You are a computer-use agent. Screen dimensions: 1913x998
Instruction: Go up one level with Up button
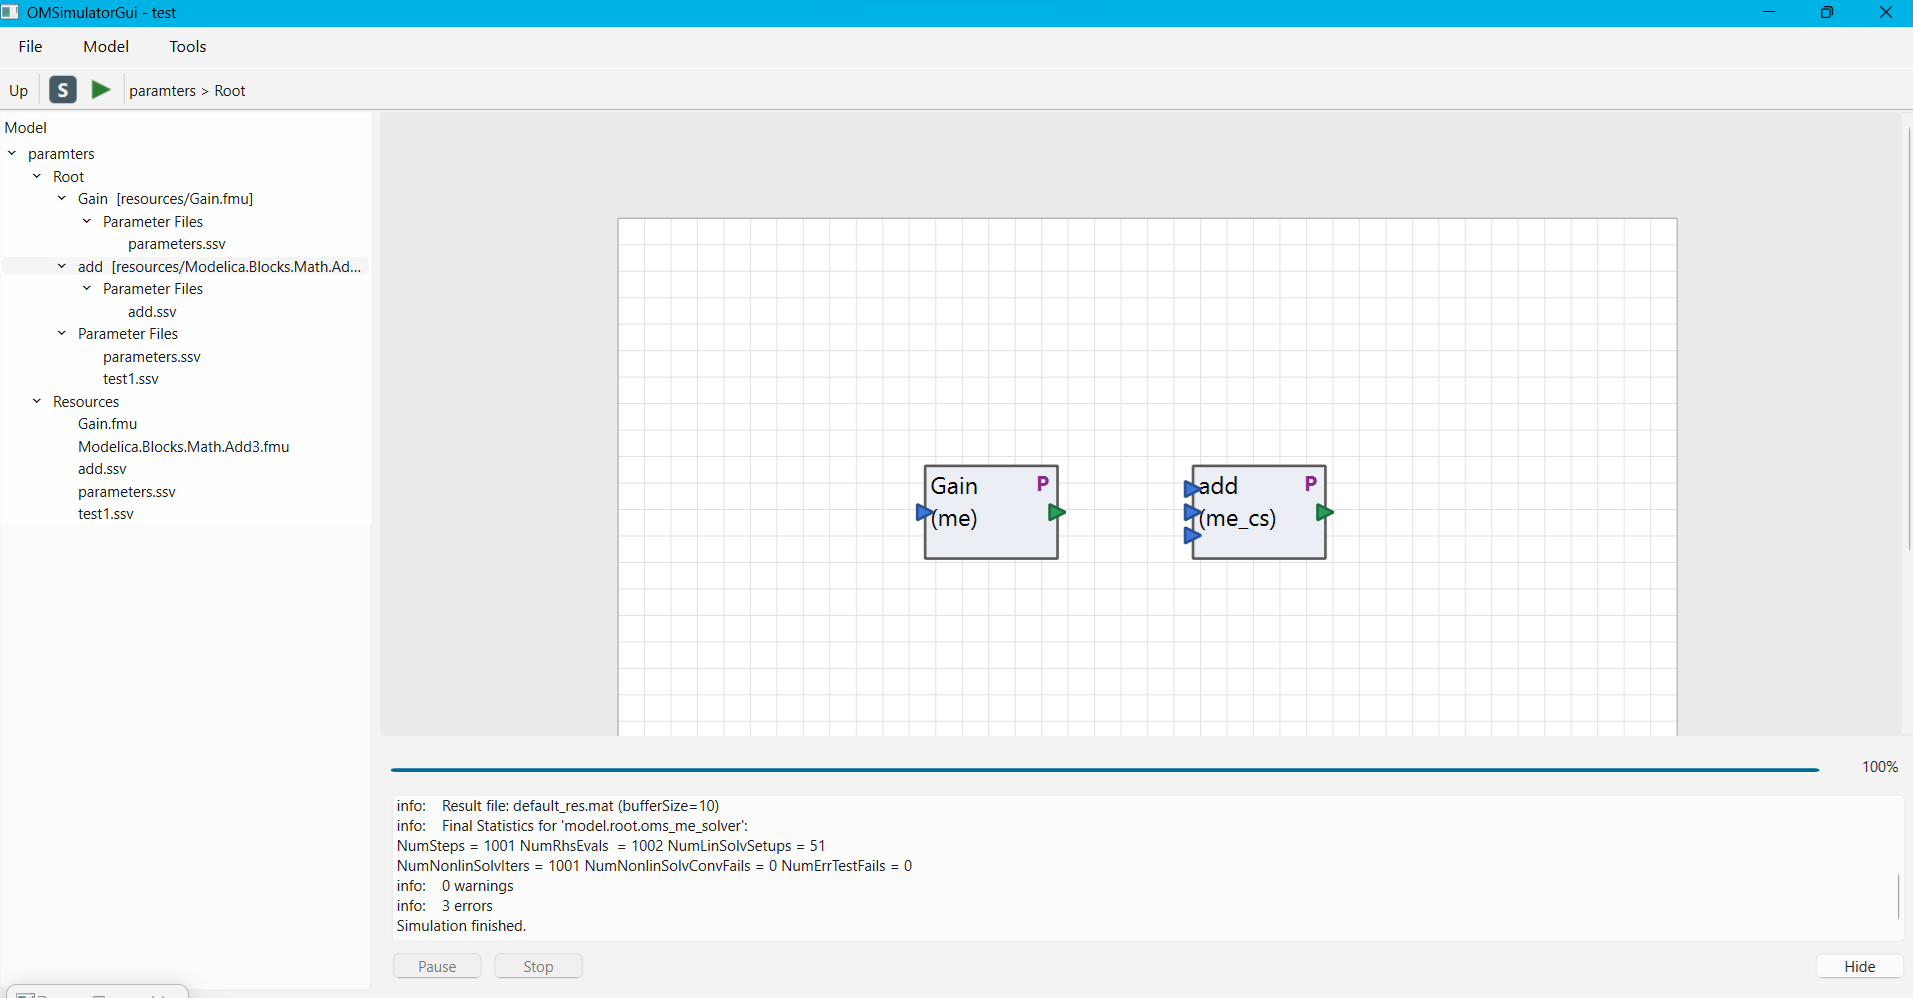coord(19,90)
